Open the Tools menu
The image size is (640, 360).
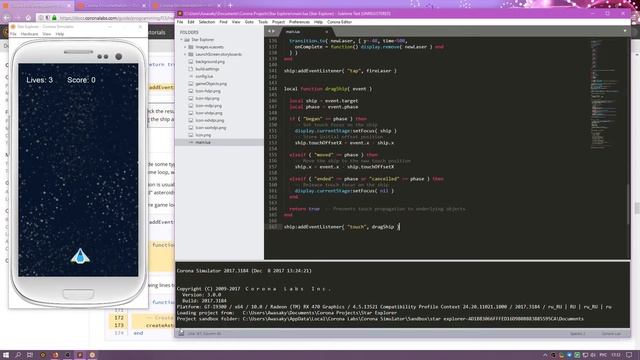coord(263,22)
